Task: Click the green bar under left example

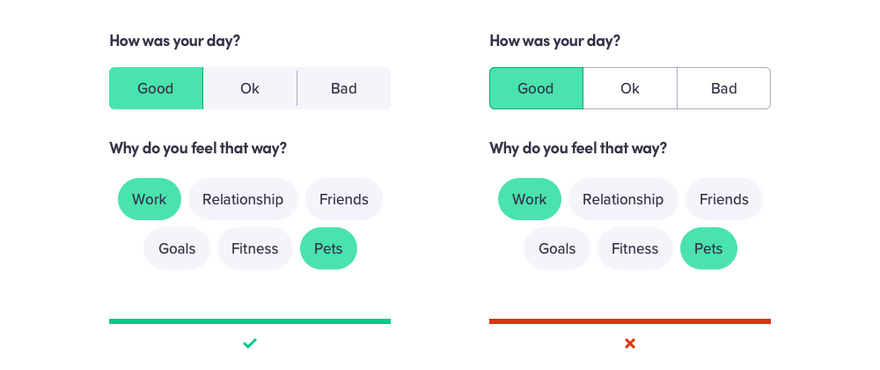Action: pos(250,321)
